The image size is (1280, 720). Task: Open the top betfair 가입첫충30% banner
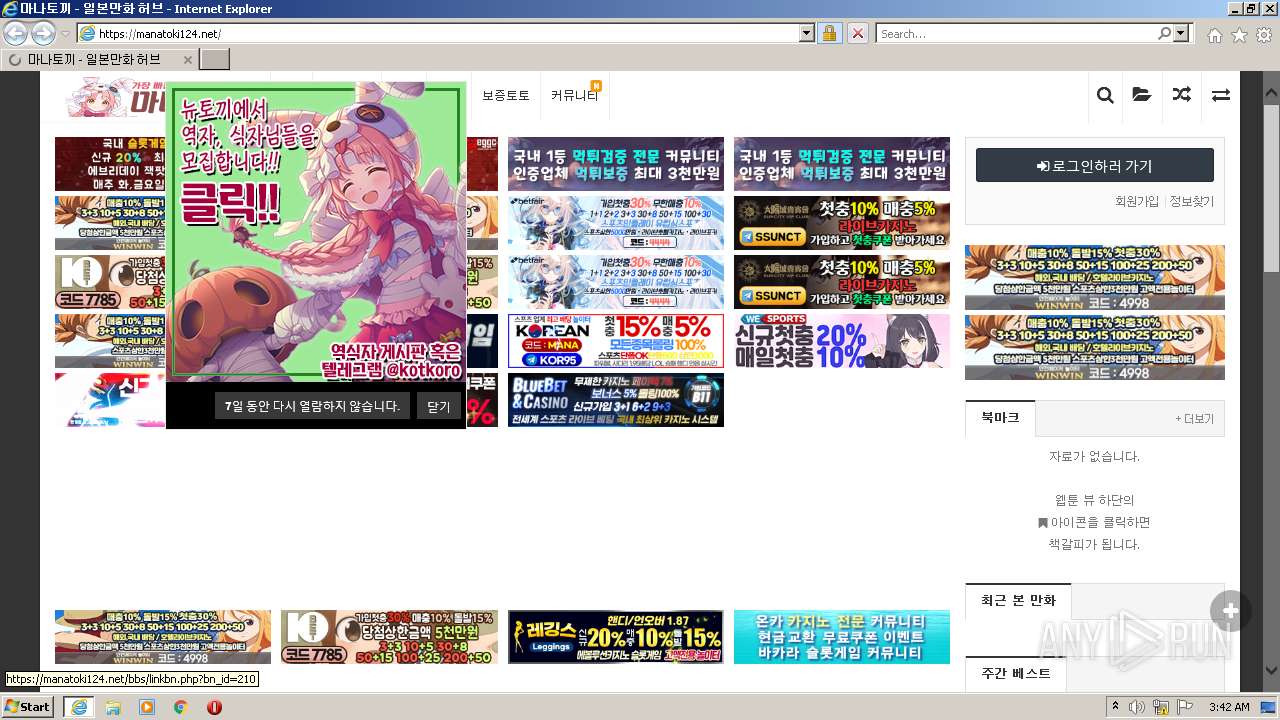(x=615, y=223)
